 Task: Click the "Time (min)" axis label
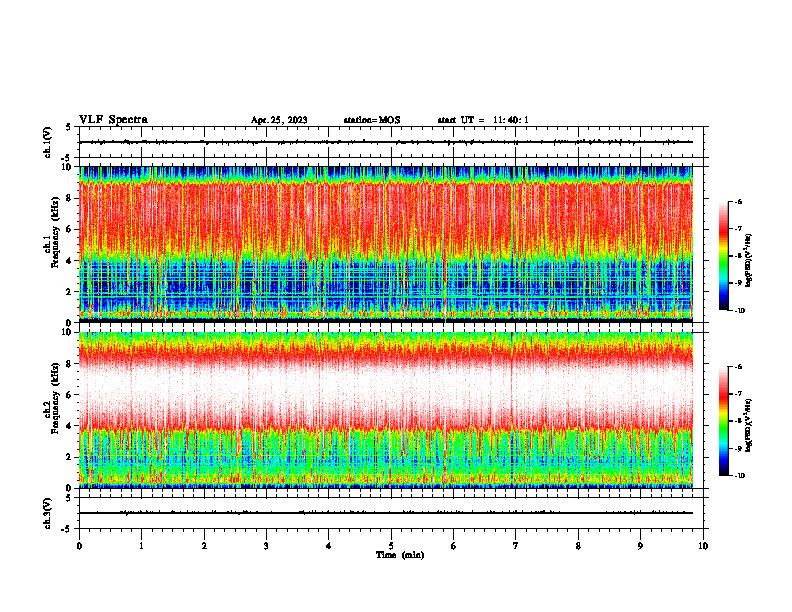(400, 555)
